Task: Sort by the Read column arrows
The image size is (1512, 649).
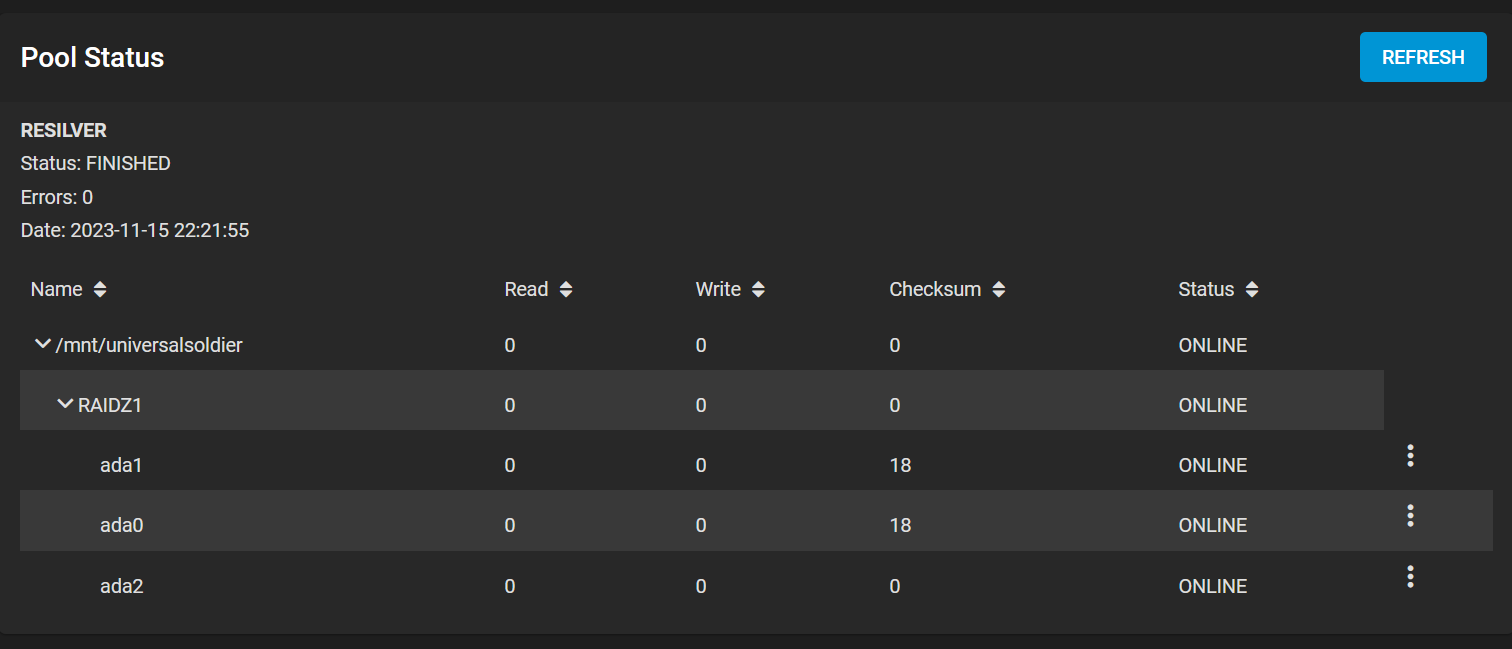Action: coord(566,290)
